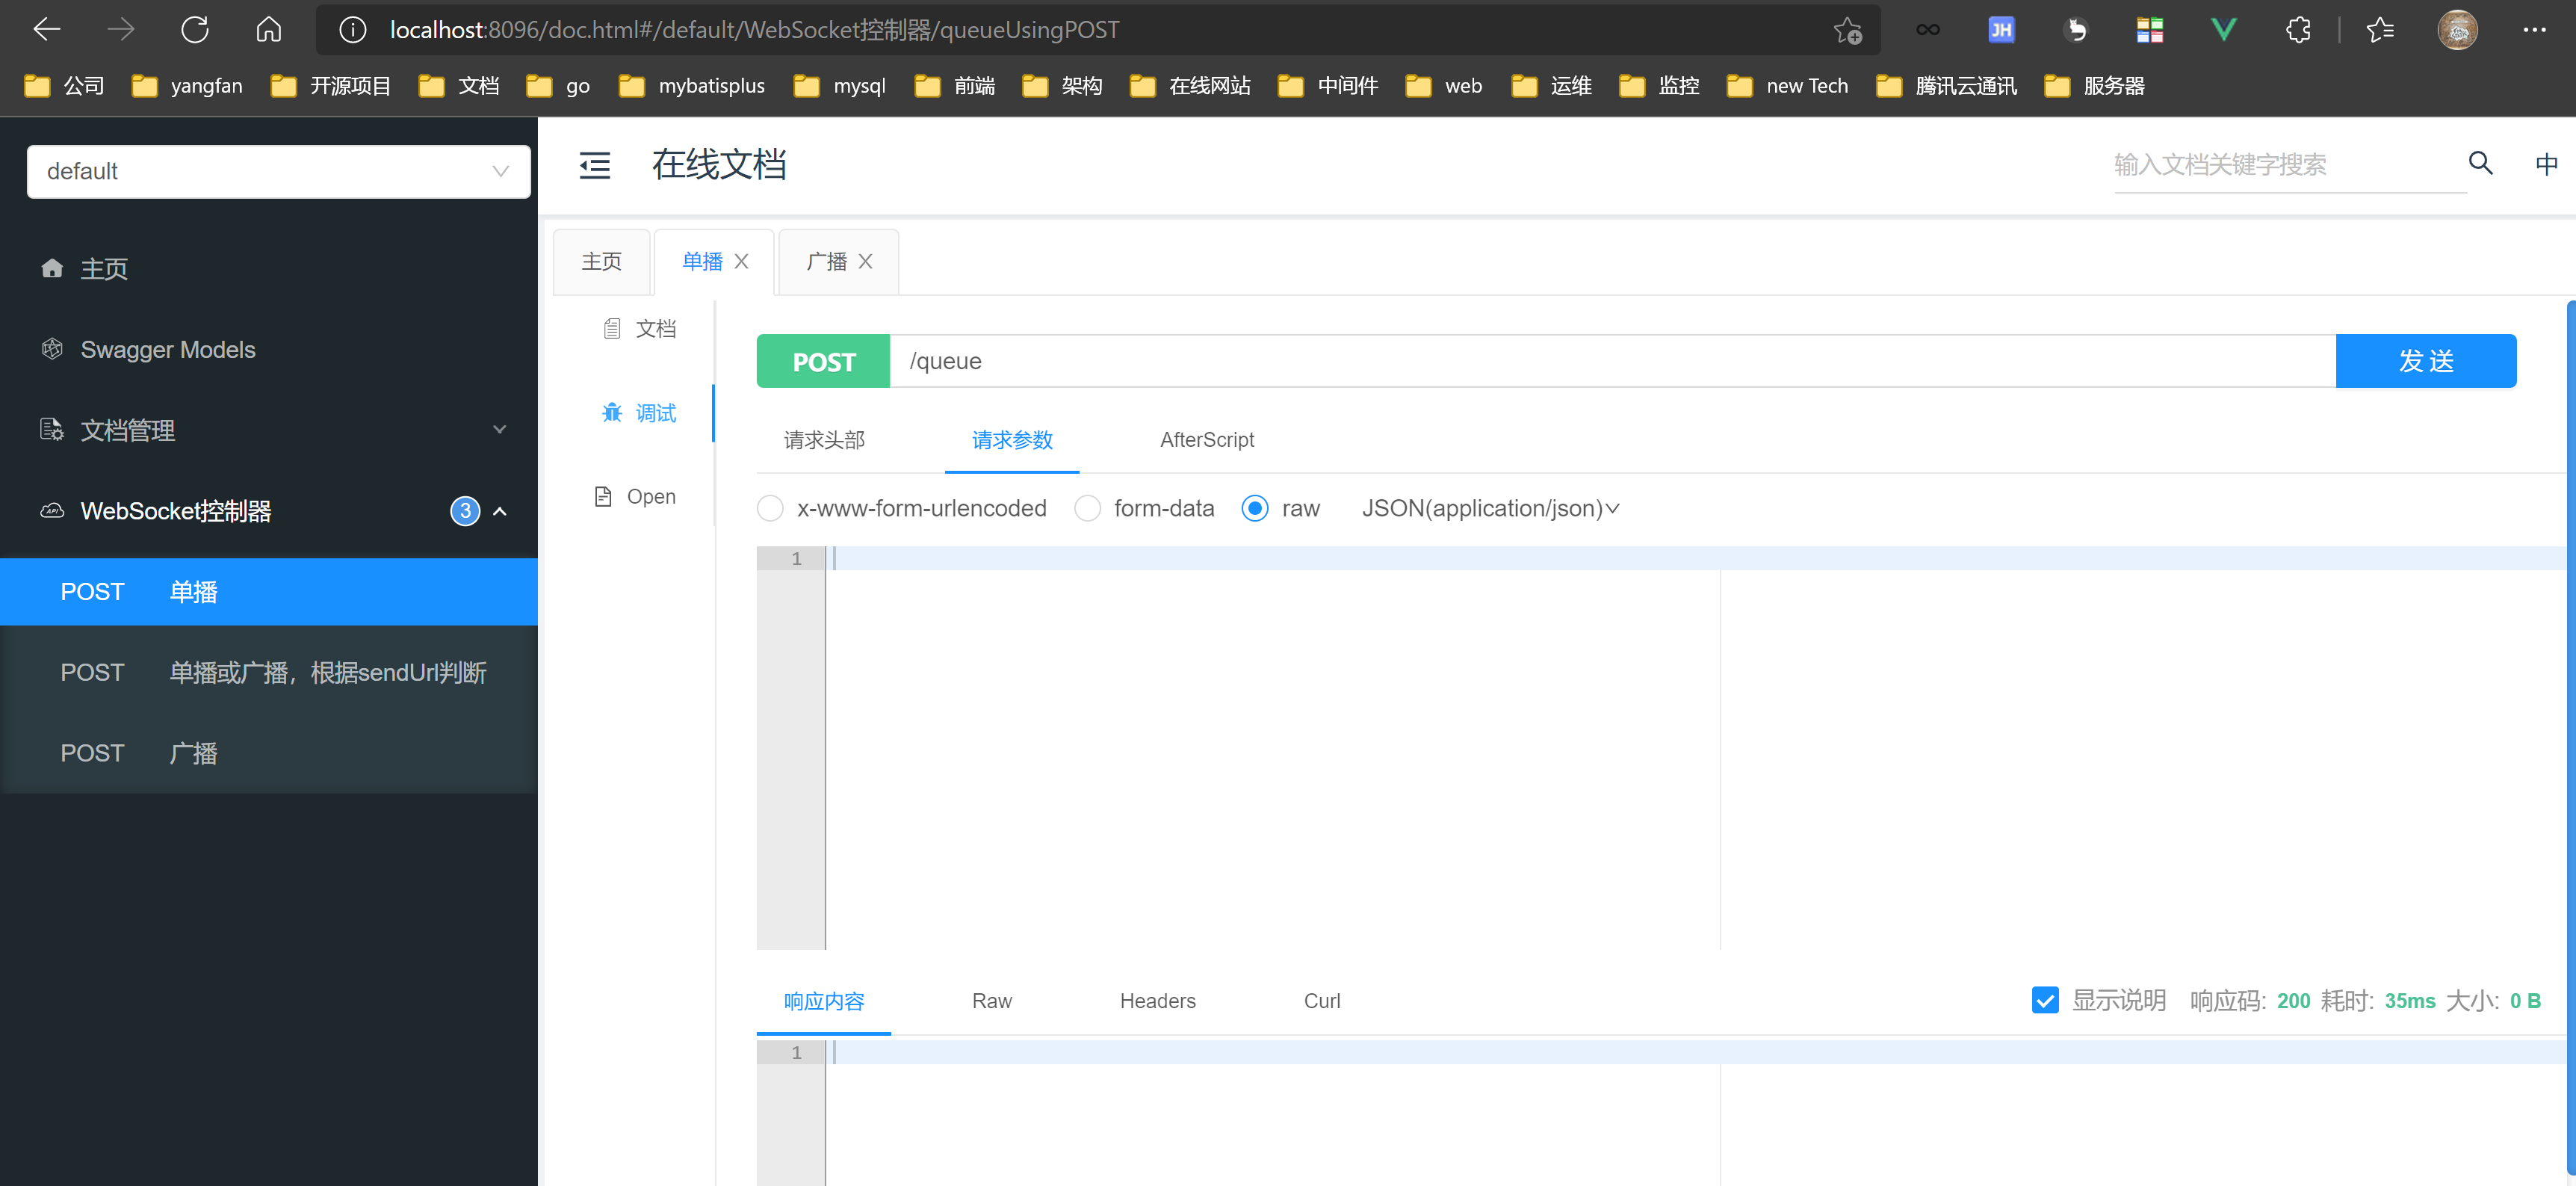Click the language switch 中 icon
The width and height of the screenshot is (2576, 1186).
(2546, 163)
